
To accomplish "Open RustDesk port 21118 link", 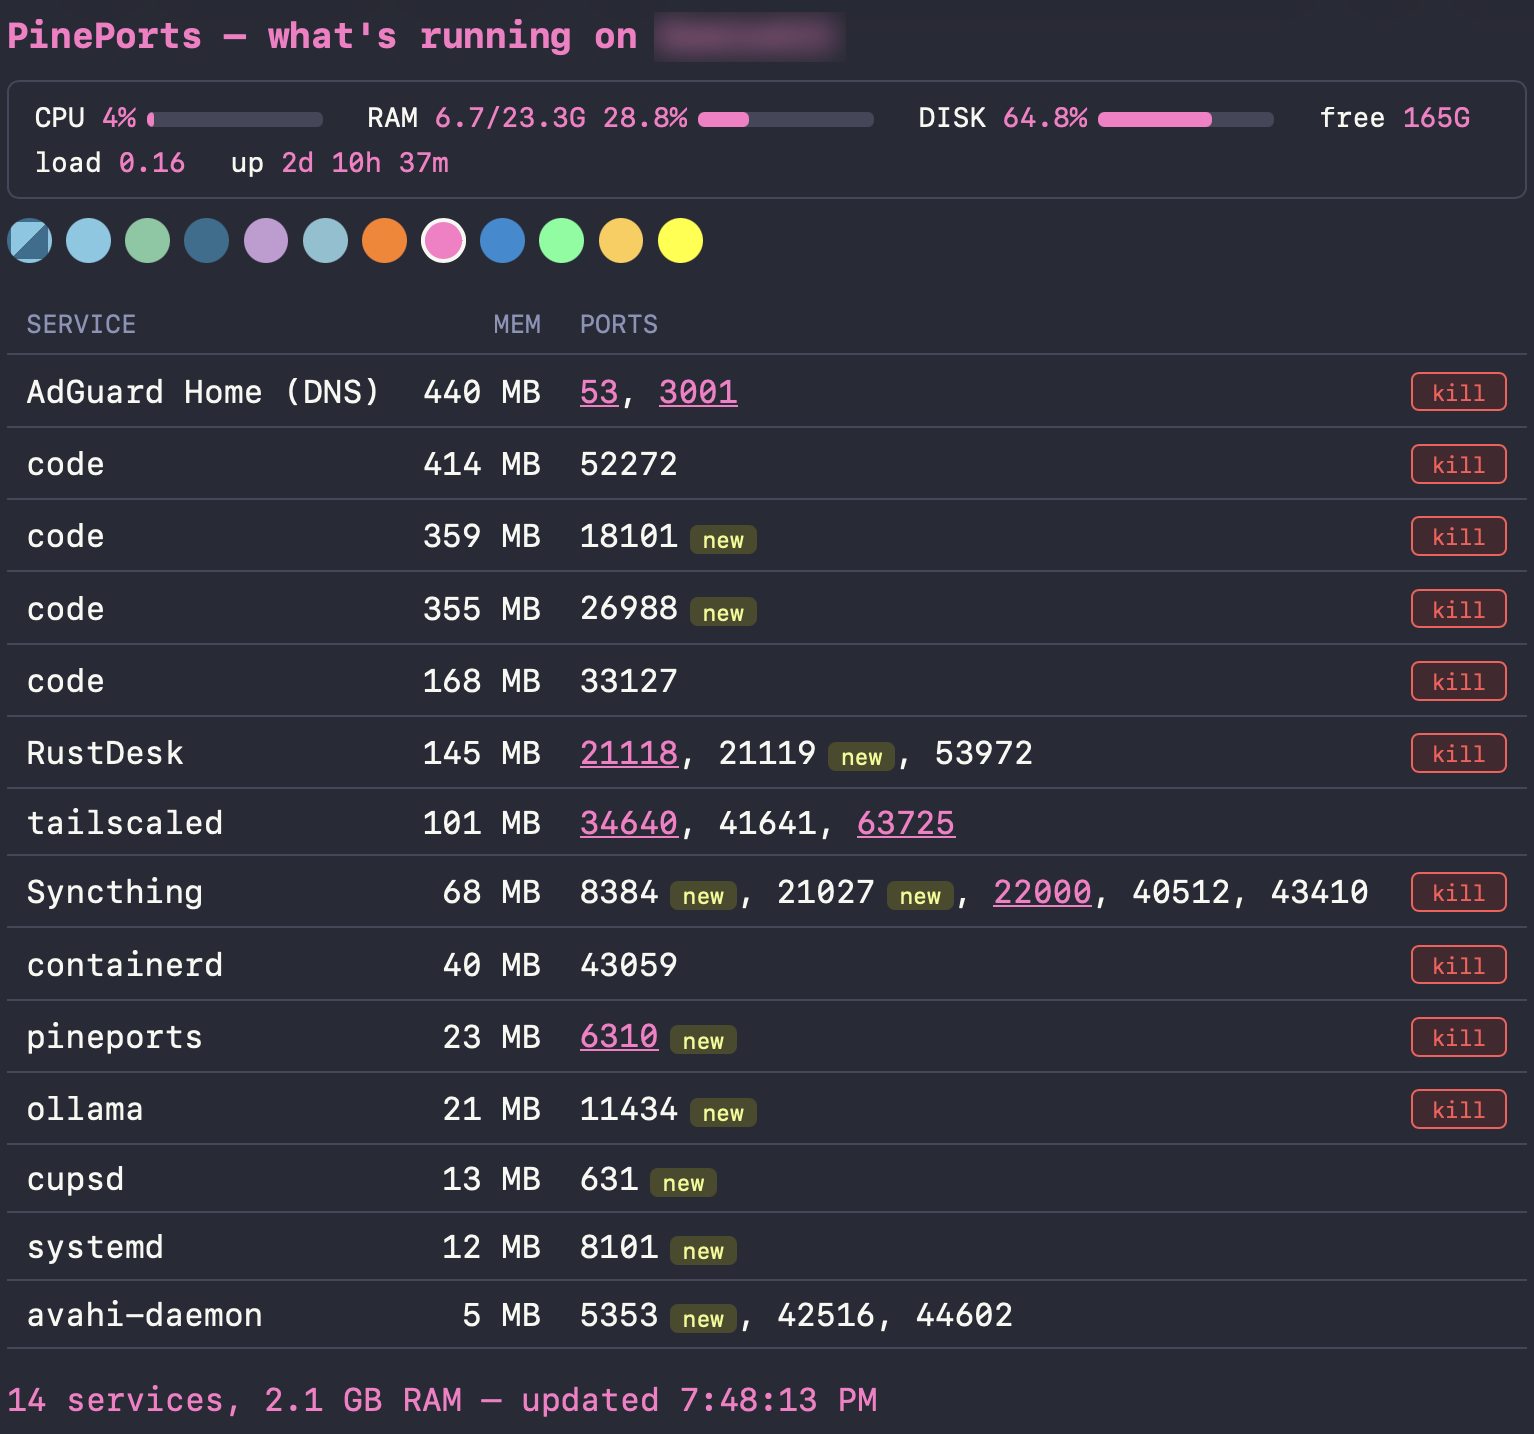I will [629, 753].
